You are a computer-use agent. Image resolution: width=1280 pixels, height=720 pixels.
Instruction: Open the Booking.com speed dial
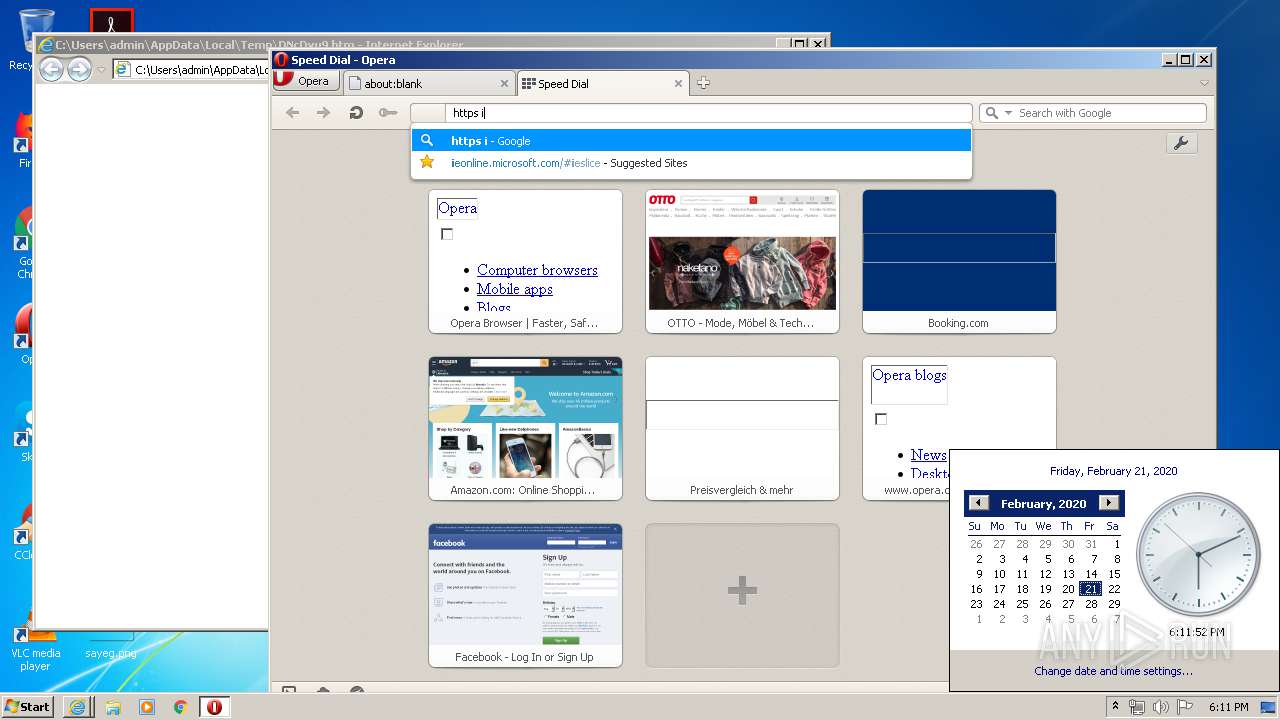[959, 261]
